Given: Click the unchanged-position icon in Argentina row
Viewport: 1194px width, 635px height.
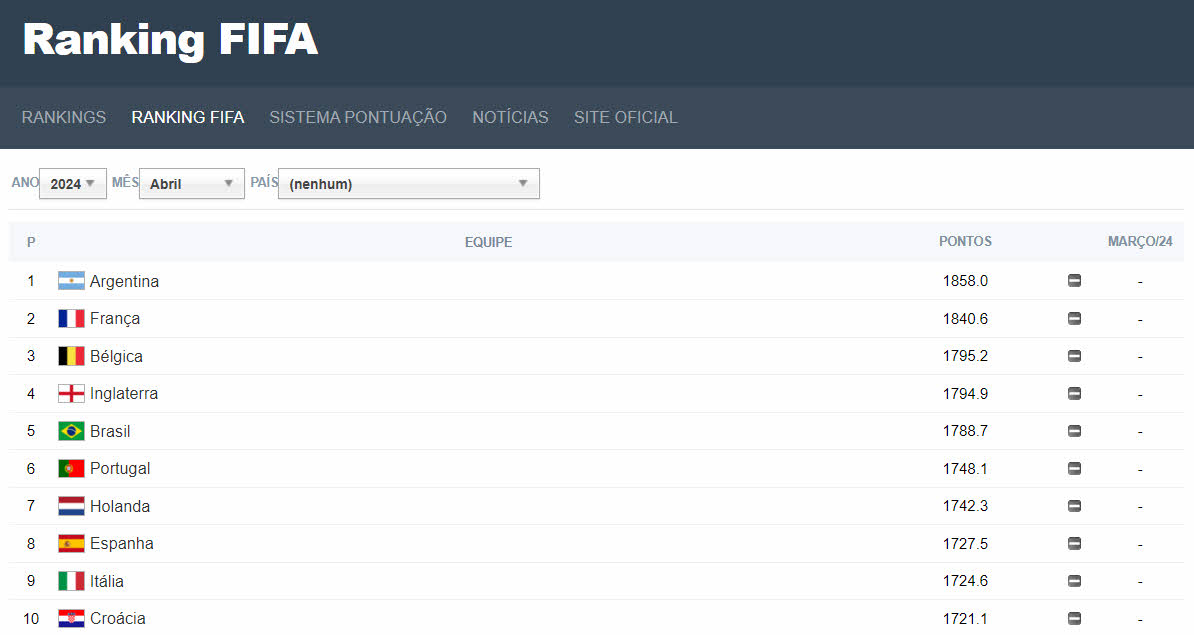Looking at the screenshot, I should tap(1074, 281).
